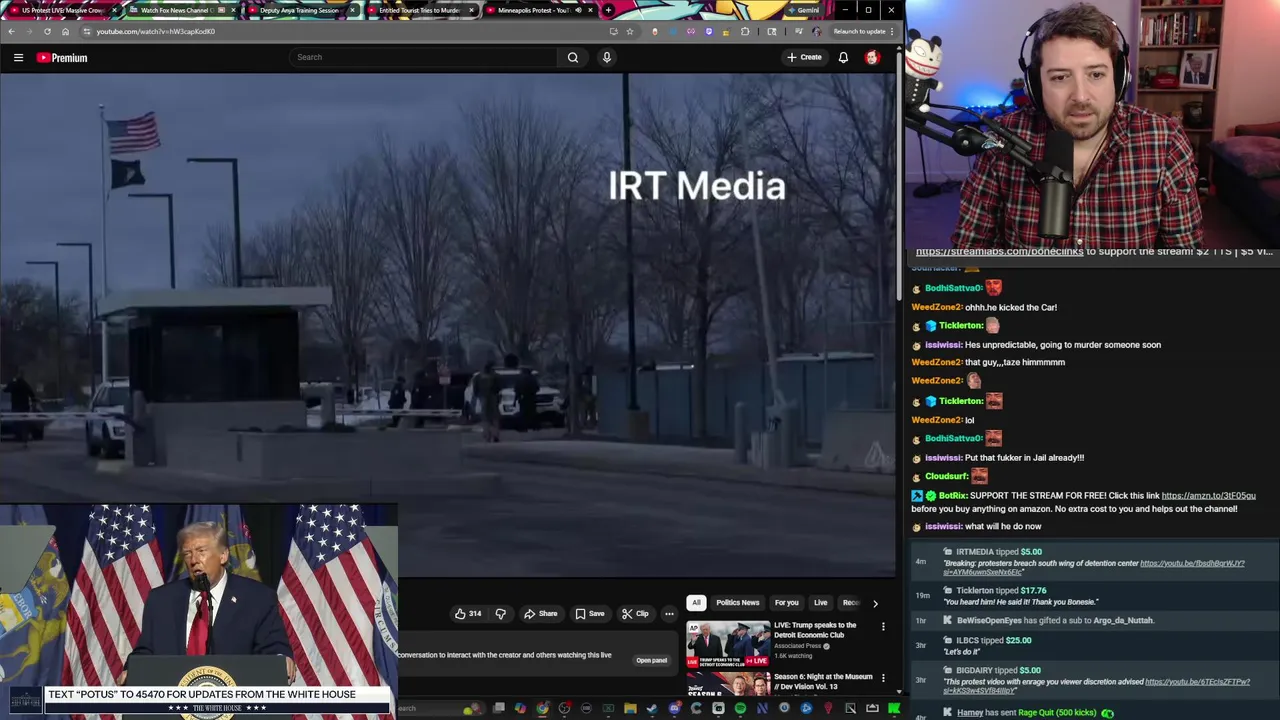Open browser home page

[66, 31]
